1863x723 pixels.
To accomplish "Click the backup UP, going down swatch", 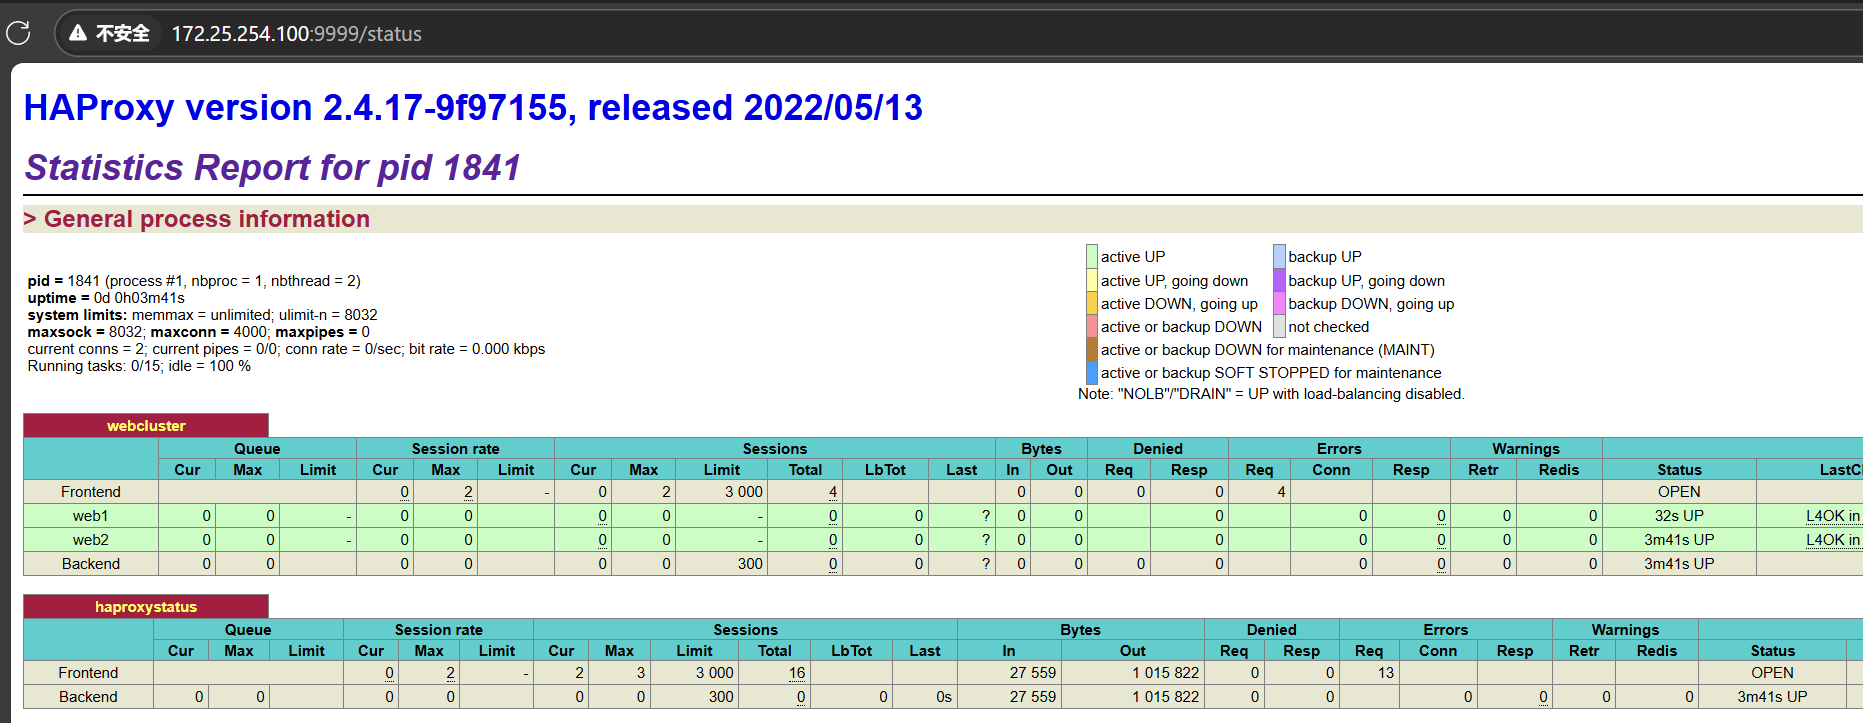I will pos(1279,281).
